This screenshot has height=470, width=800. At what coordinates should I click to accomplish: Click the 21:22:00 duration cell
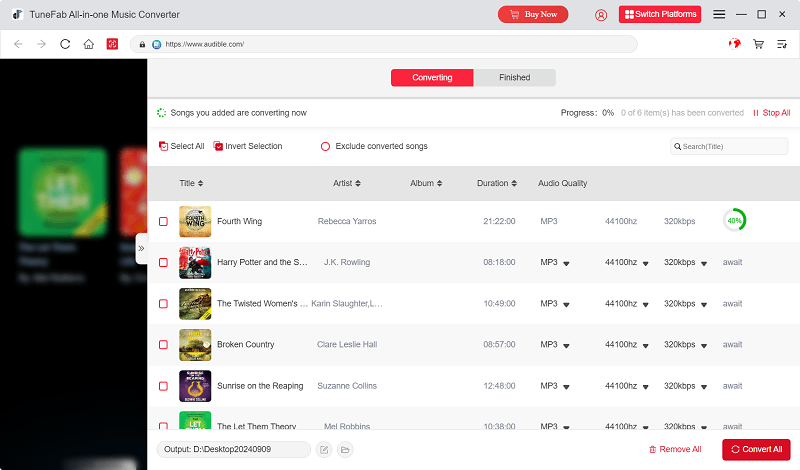click(499, 221)
